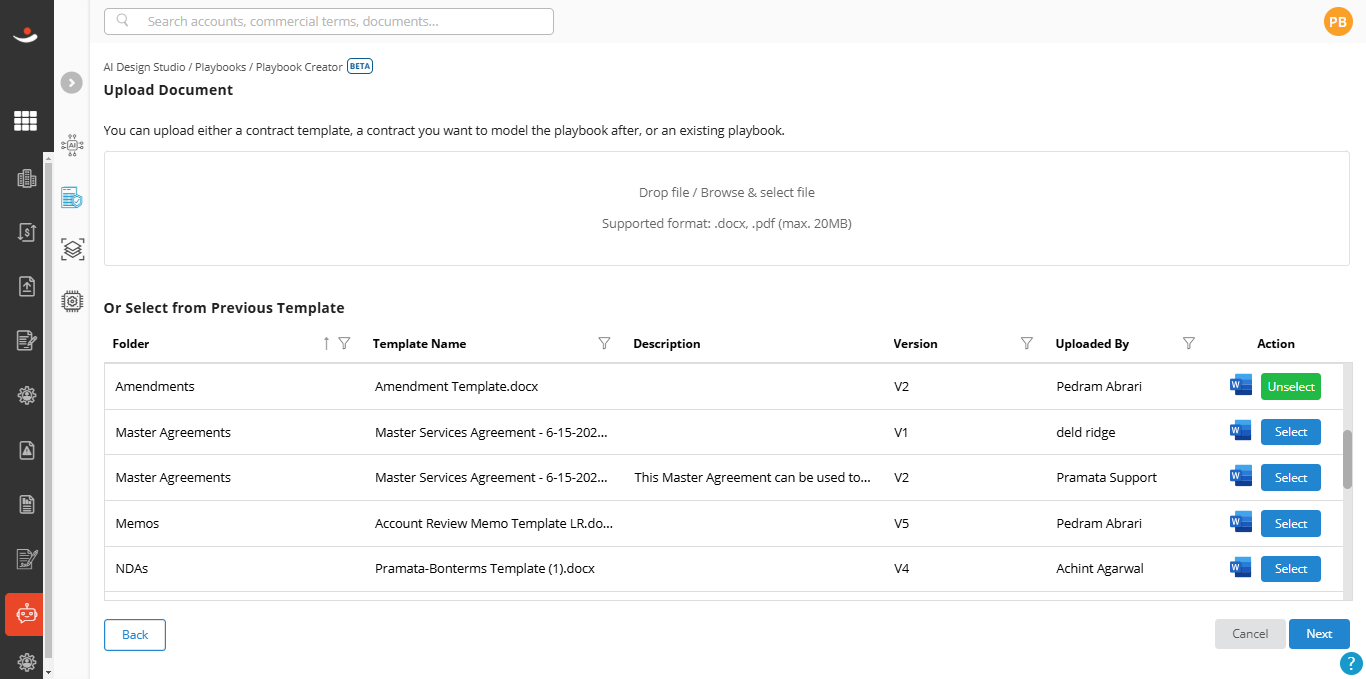This screenshot has height=679, width=1366.
Task: Go to AI Design Studio breadcrumb
Action: pos(145,67)
